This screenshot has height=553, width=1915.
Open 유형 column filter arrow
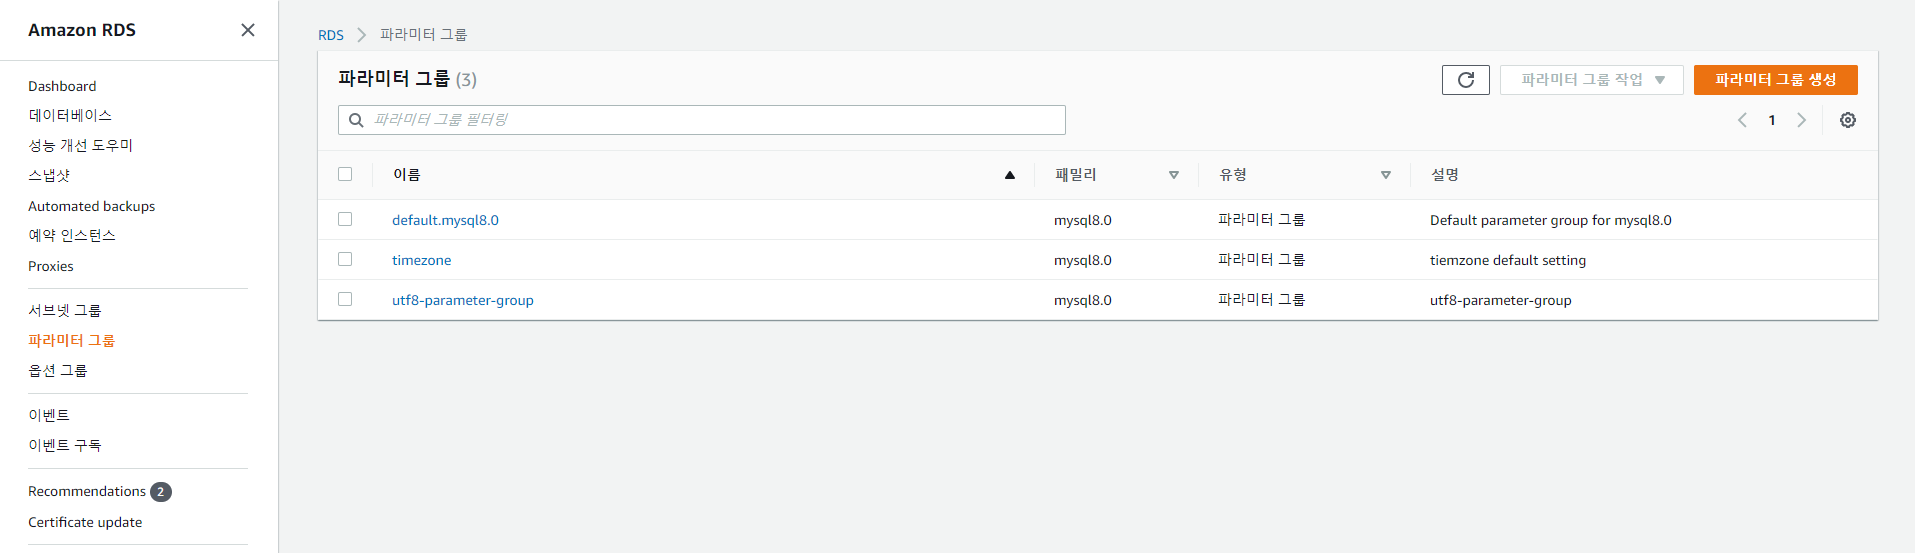(1386, 175)
